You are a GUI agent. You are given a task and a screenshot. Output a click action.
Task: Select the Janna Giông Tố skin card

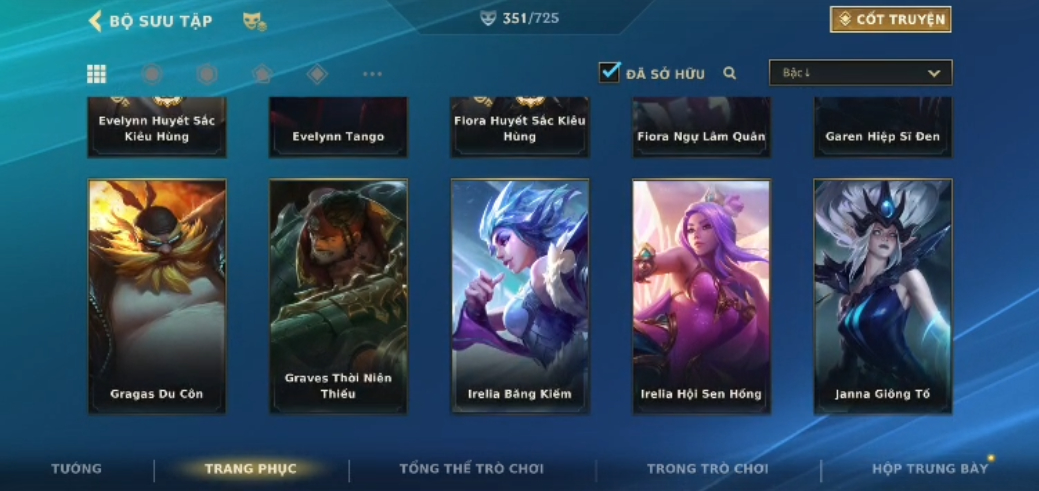883,296
